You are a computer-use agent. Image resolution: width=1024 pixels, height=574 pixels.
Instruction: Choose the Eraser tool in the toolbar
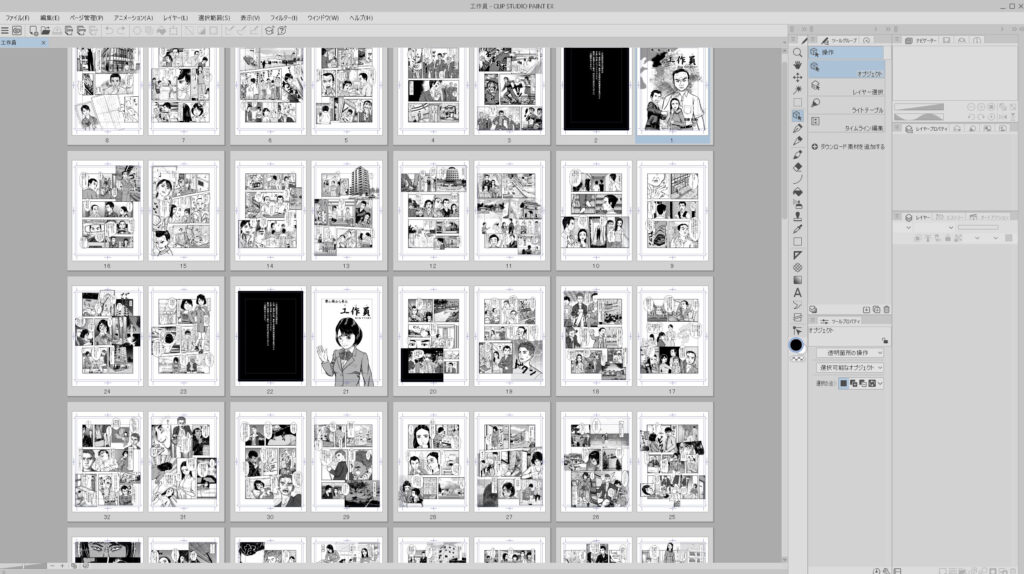797,166
